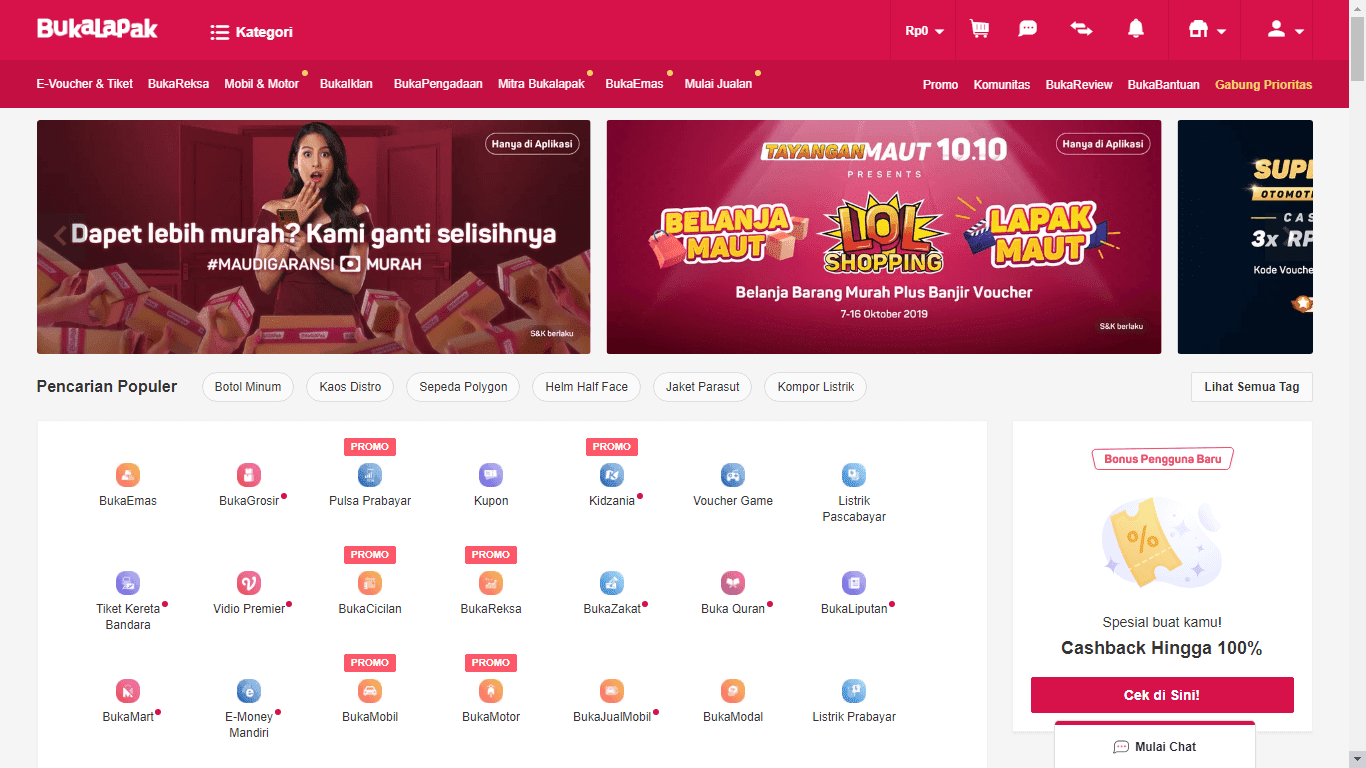1366x768 pixels.
Task: Click the Lihat Semua Tag button
Action: pos(1252,387)
